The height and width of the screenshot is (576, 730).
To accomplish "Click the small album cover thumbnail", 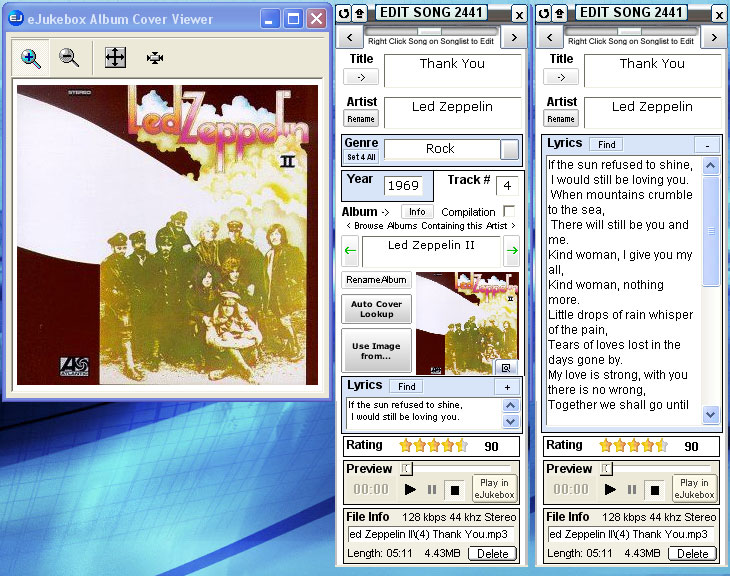I will pos(467,323).
